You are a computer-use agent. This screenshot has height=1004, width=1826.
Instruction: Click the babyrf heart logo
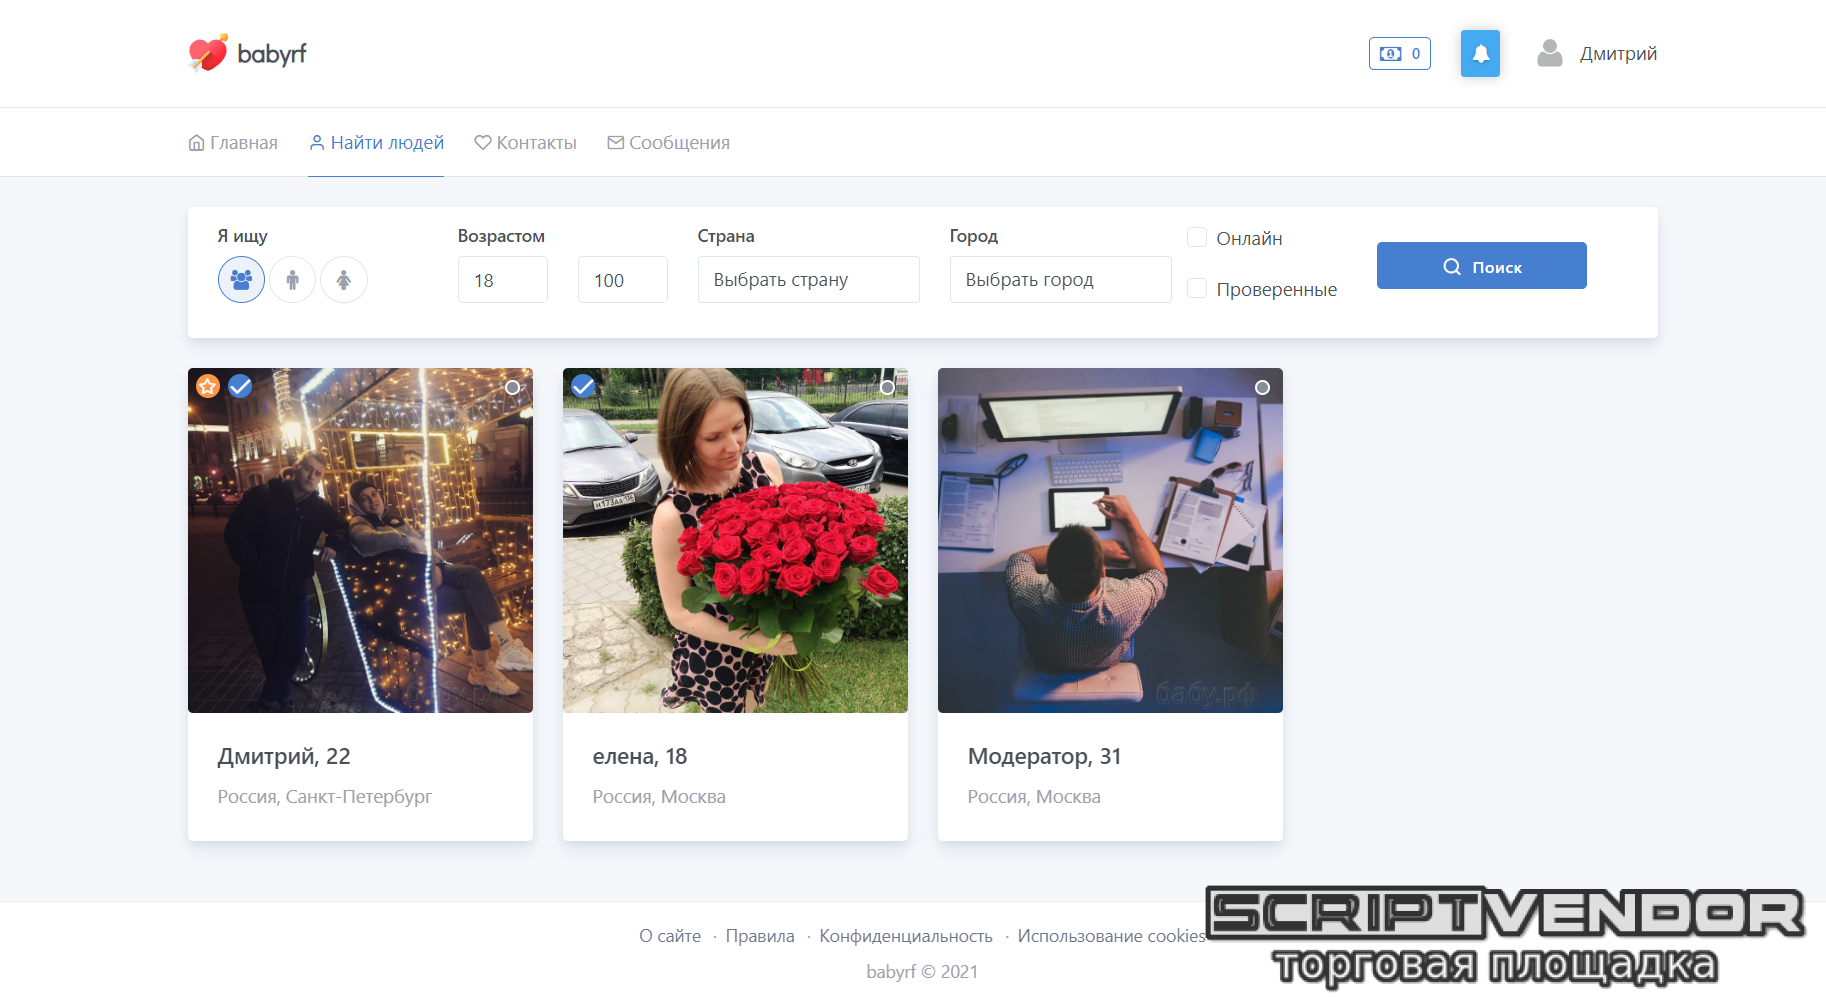(x=208, y=53)
